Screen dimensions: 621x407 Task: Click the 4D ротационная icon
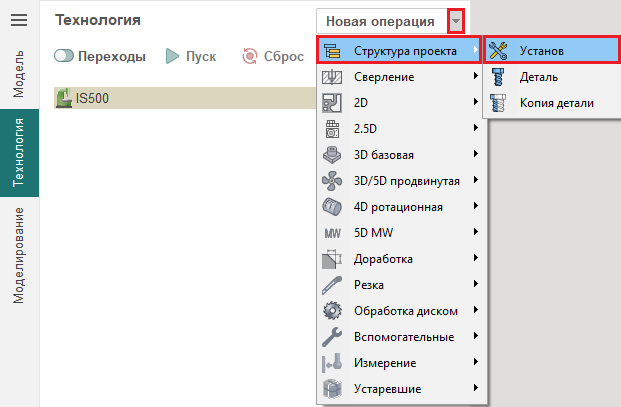[x=333, y=206]
